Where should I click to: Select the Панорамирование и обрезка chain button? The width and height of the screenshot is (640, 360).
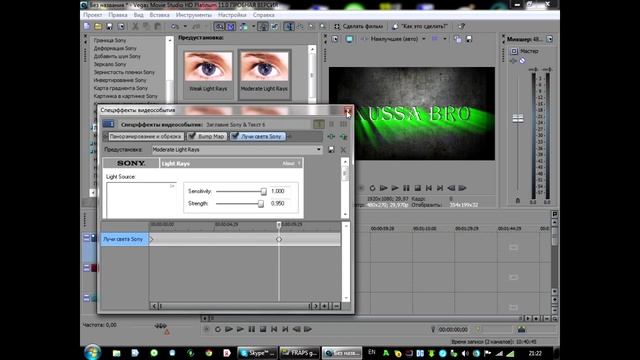(146, 136)
